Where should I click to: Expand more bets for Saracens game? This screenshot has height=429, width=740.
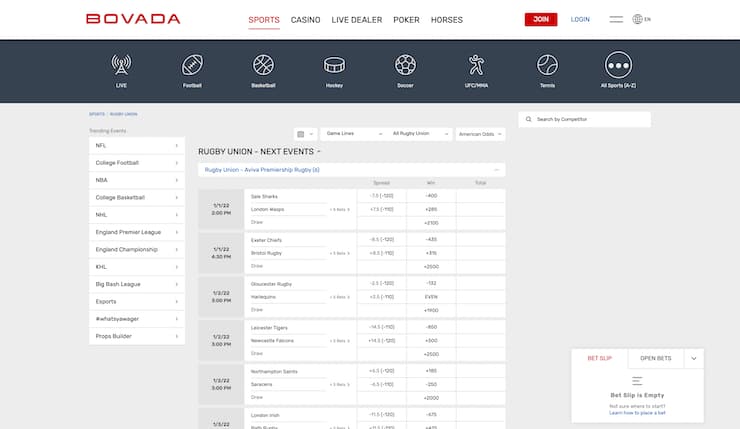tap(340, 385)
